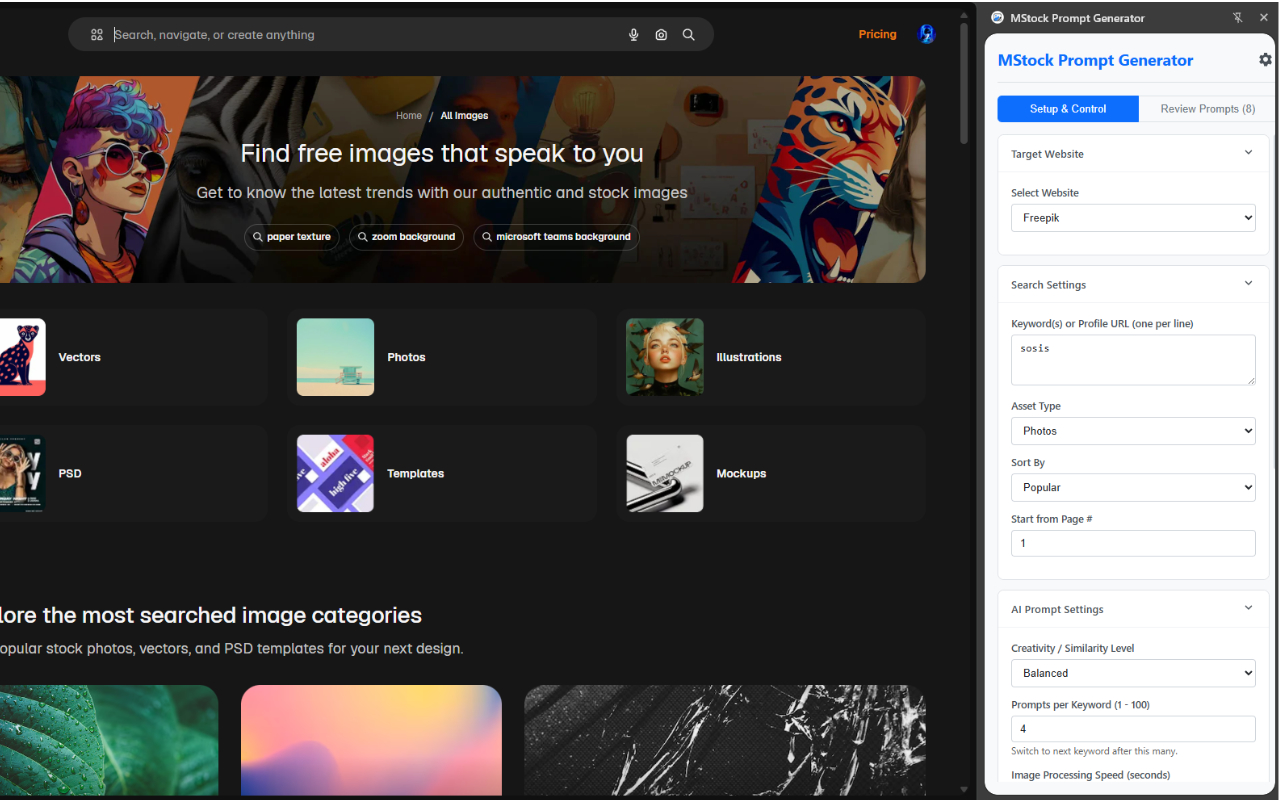Open the apps grid icon in search bar
1280x800 pixels.
[x=97, y=35]
